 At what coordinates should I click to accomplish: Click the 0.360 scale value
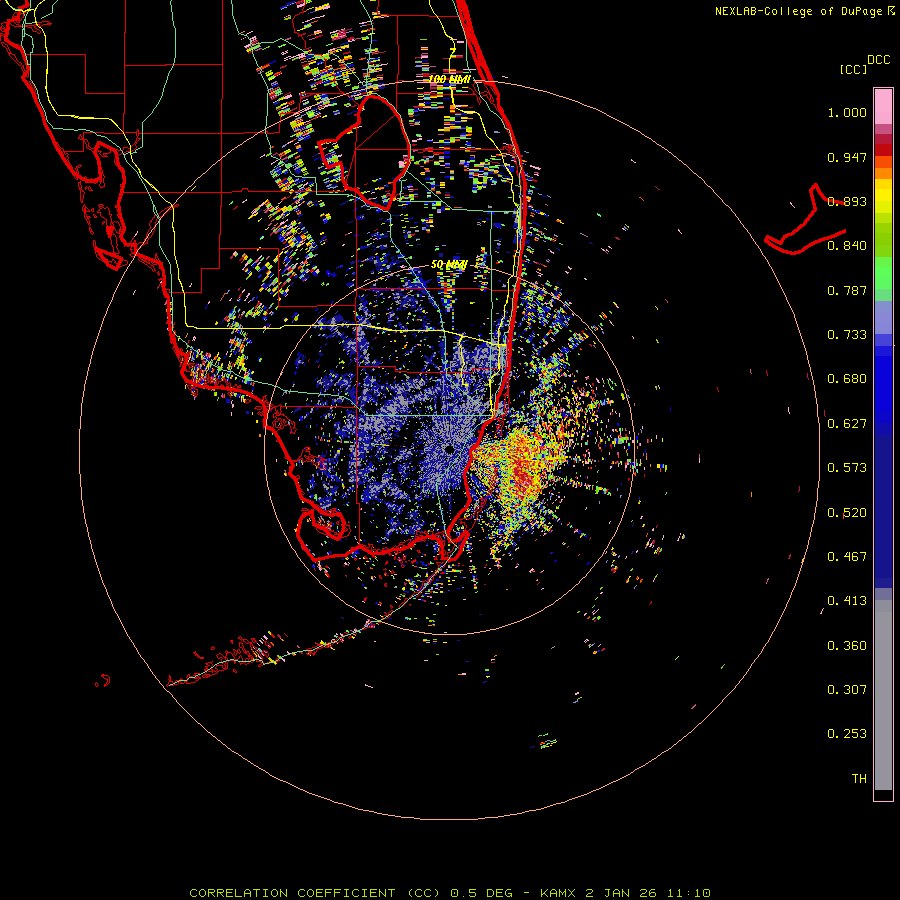tap(847, 646)
